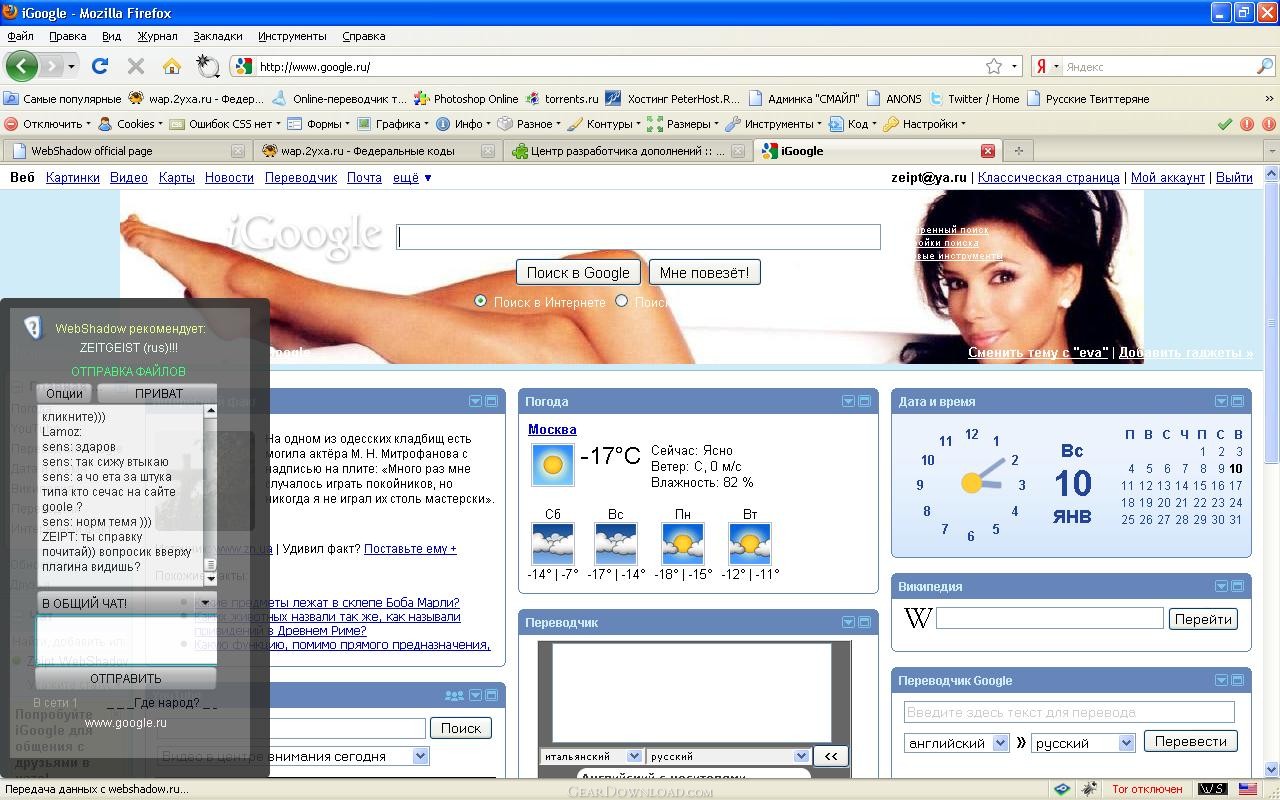Open the Cookies dropdown menu

pos(131,124)
